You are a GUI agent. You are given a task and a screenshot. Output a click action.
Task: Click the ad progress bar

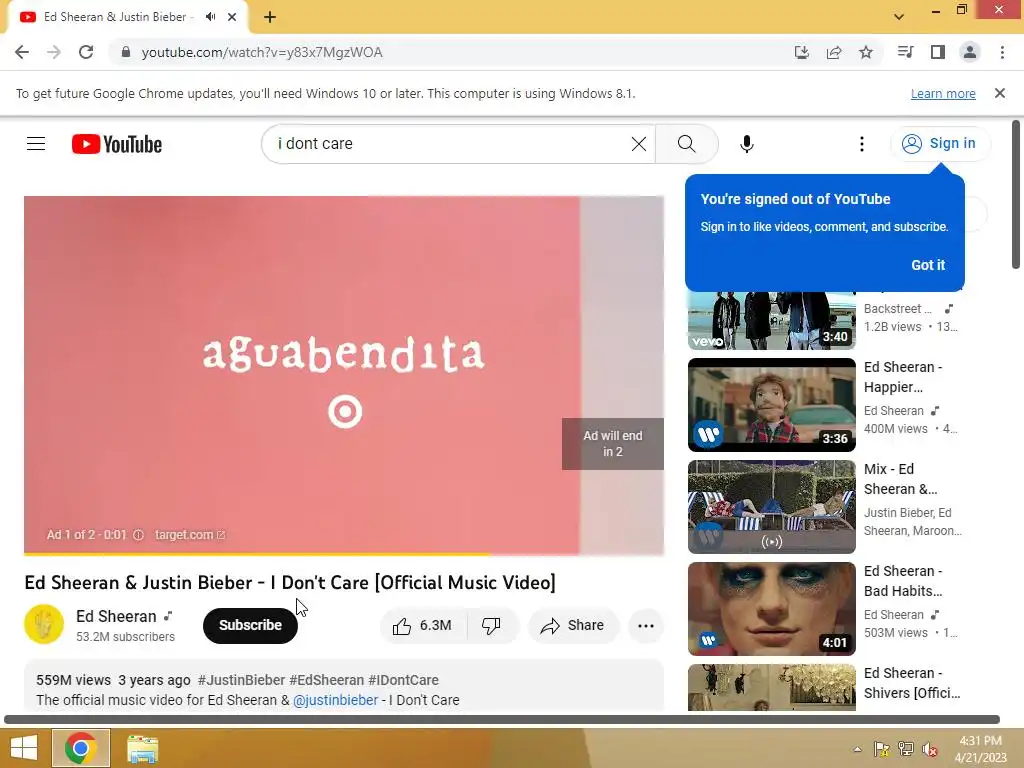click(344, 554)
